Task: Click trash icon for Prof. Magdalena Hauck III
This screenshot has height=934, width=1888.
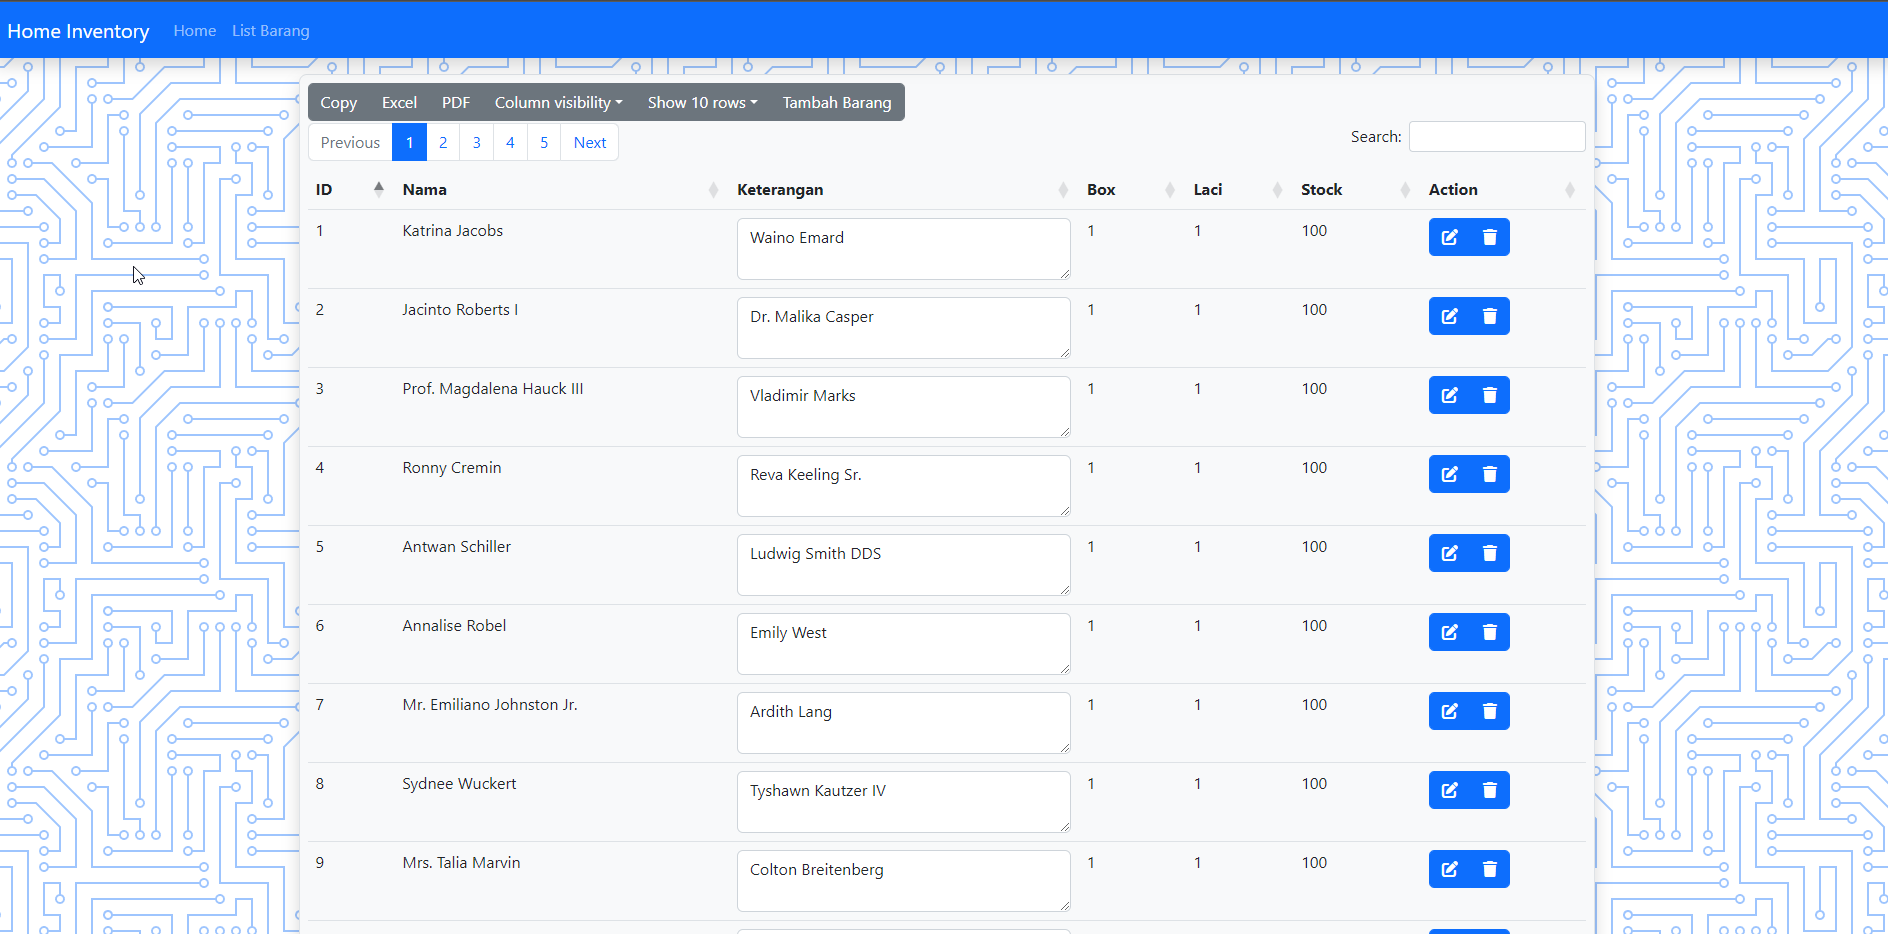Action: (1489, 395)
